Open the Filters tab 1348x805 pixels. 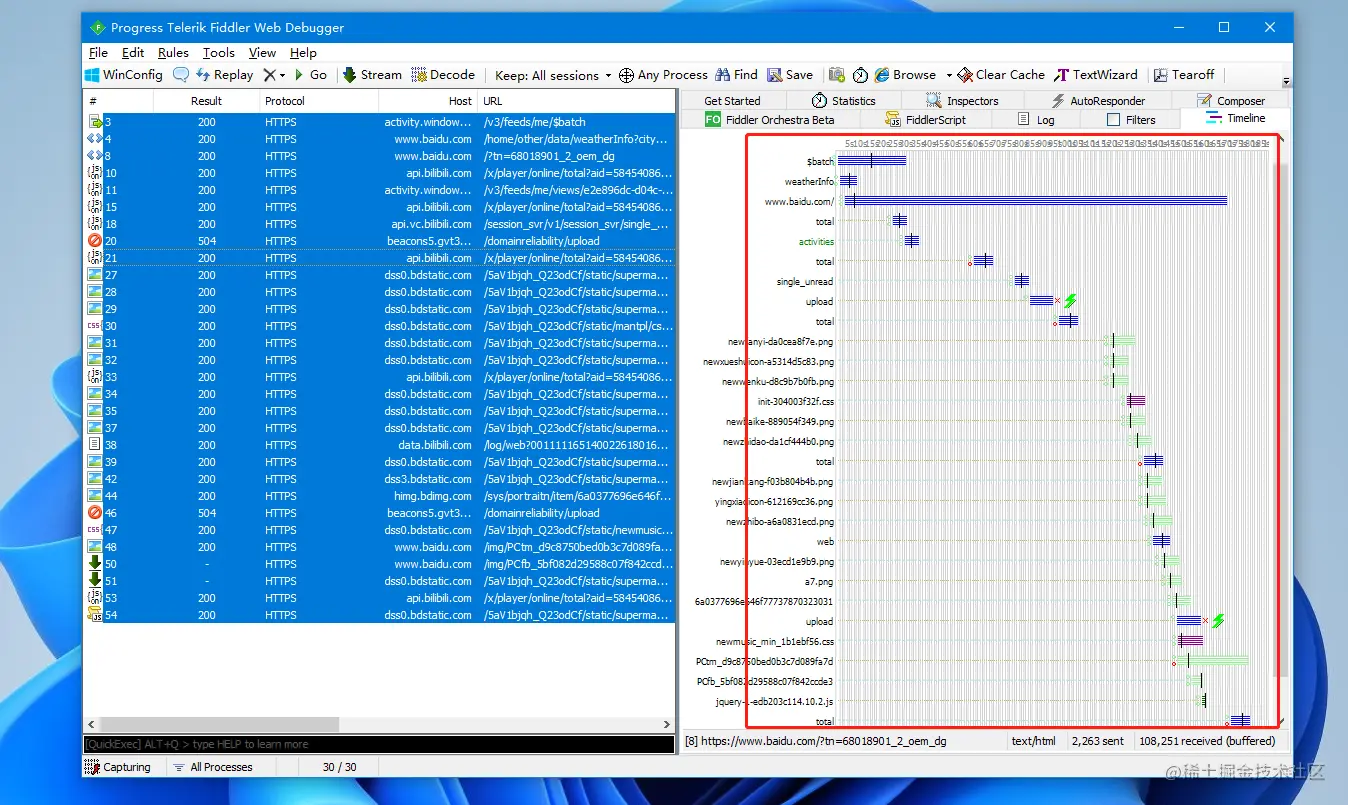click(x=1131, y=120)
